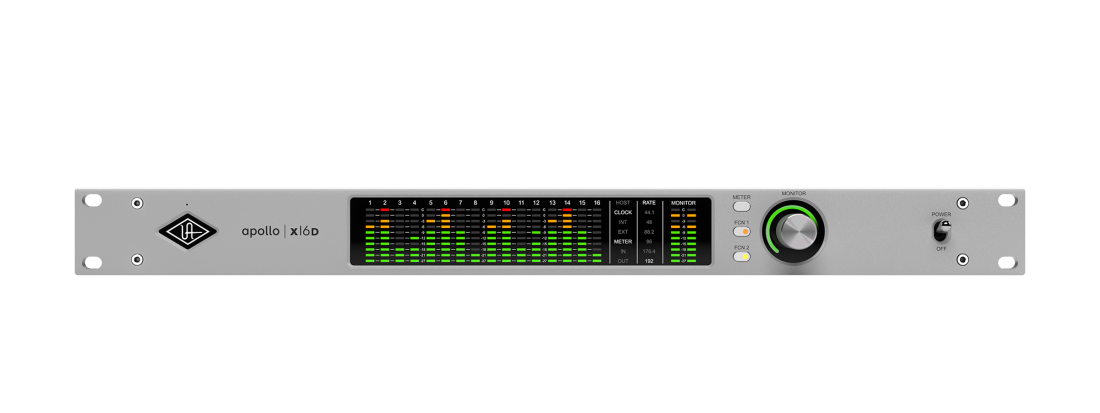Flip the POWER toggle switch
The image size is (1100, 413).
[x=941, y=230]
